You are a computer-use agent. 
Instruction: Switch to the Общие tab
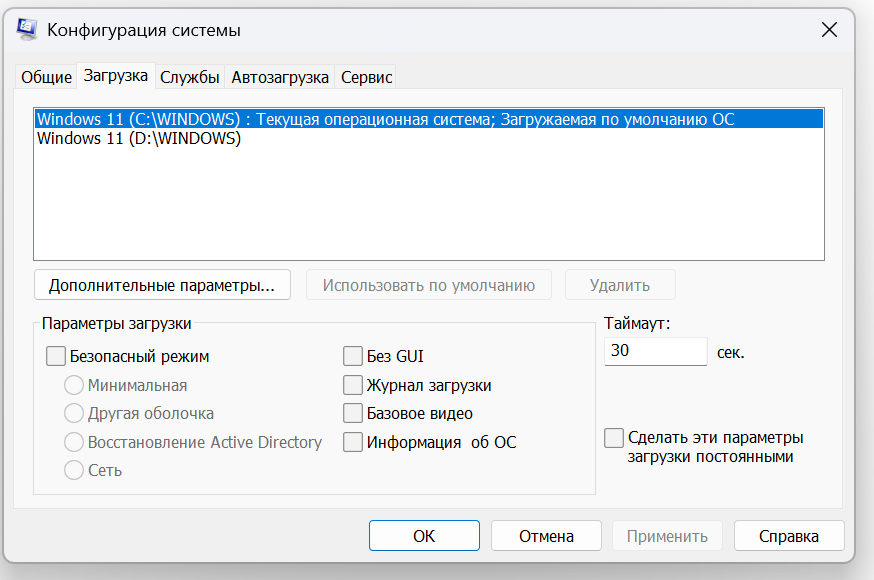coord(46,77)
